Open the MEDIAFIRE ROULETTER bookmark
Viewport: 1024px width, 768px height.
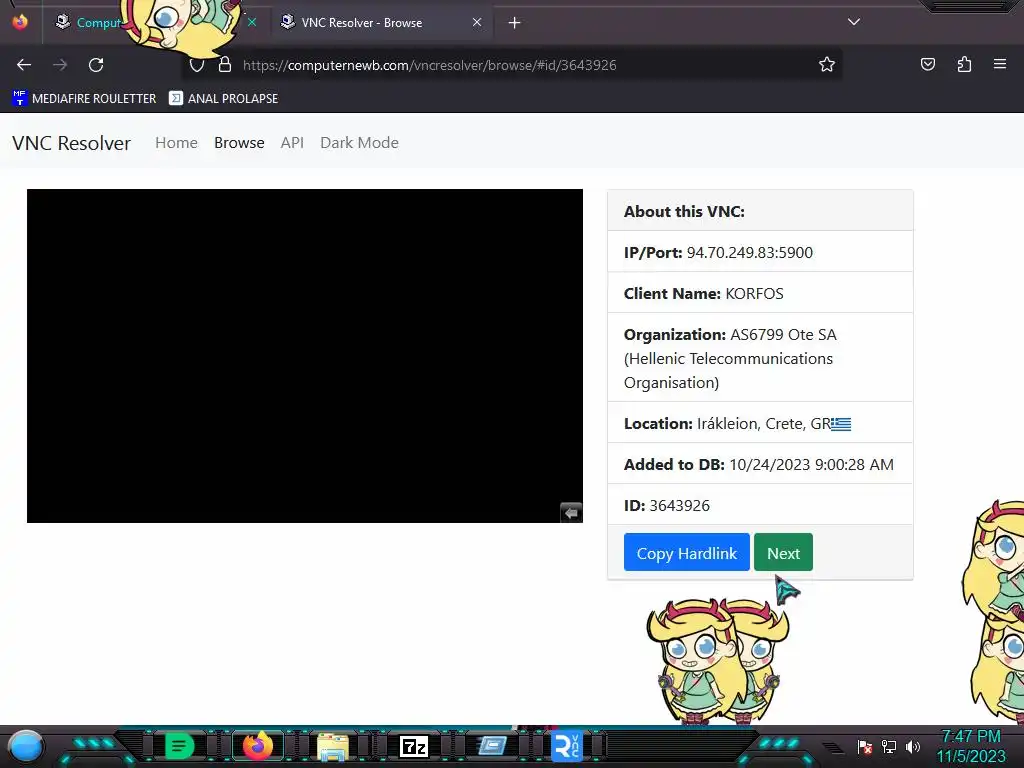(84, 99)
